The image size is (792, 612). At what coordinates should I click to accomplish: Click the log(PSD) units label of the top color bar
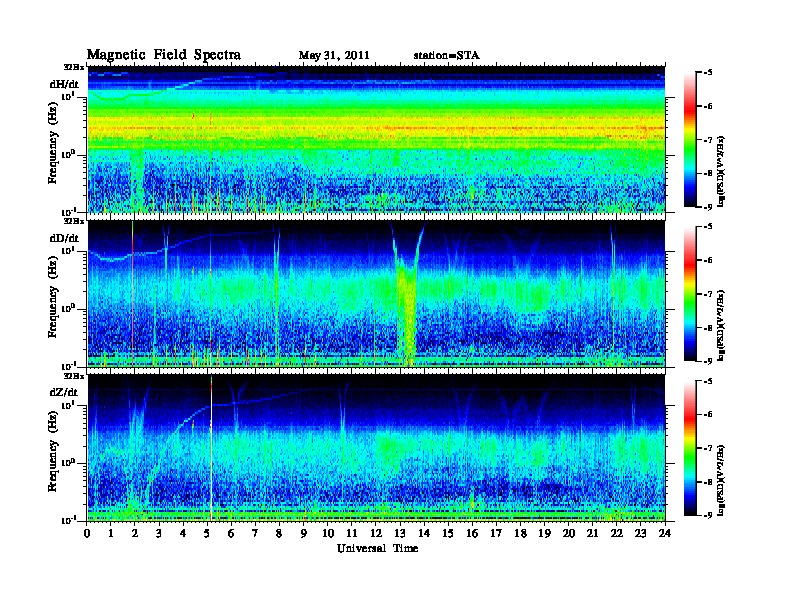click(721, 172)
